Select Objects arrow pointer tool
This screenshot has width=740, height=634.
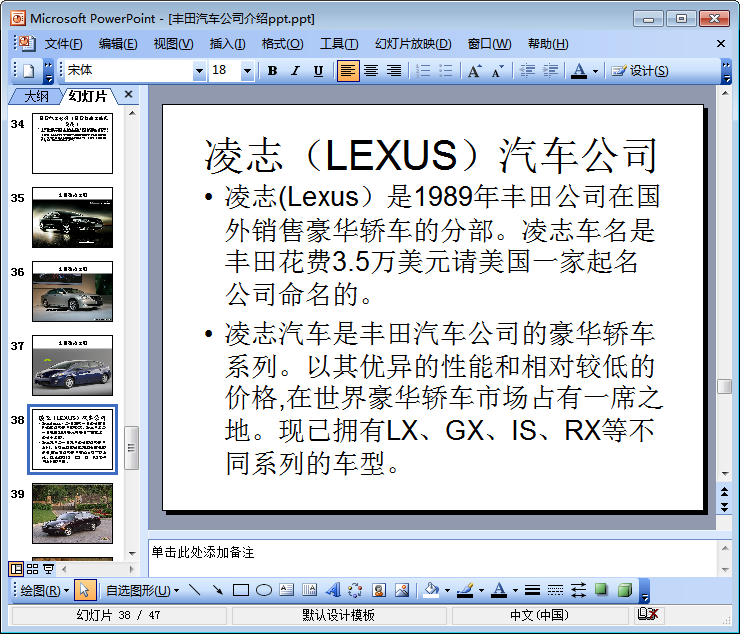[x=85, y=590]
